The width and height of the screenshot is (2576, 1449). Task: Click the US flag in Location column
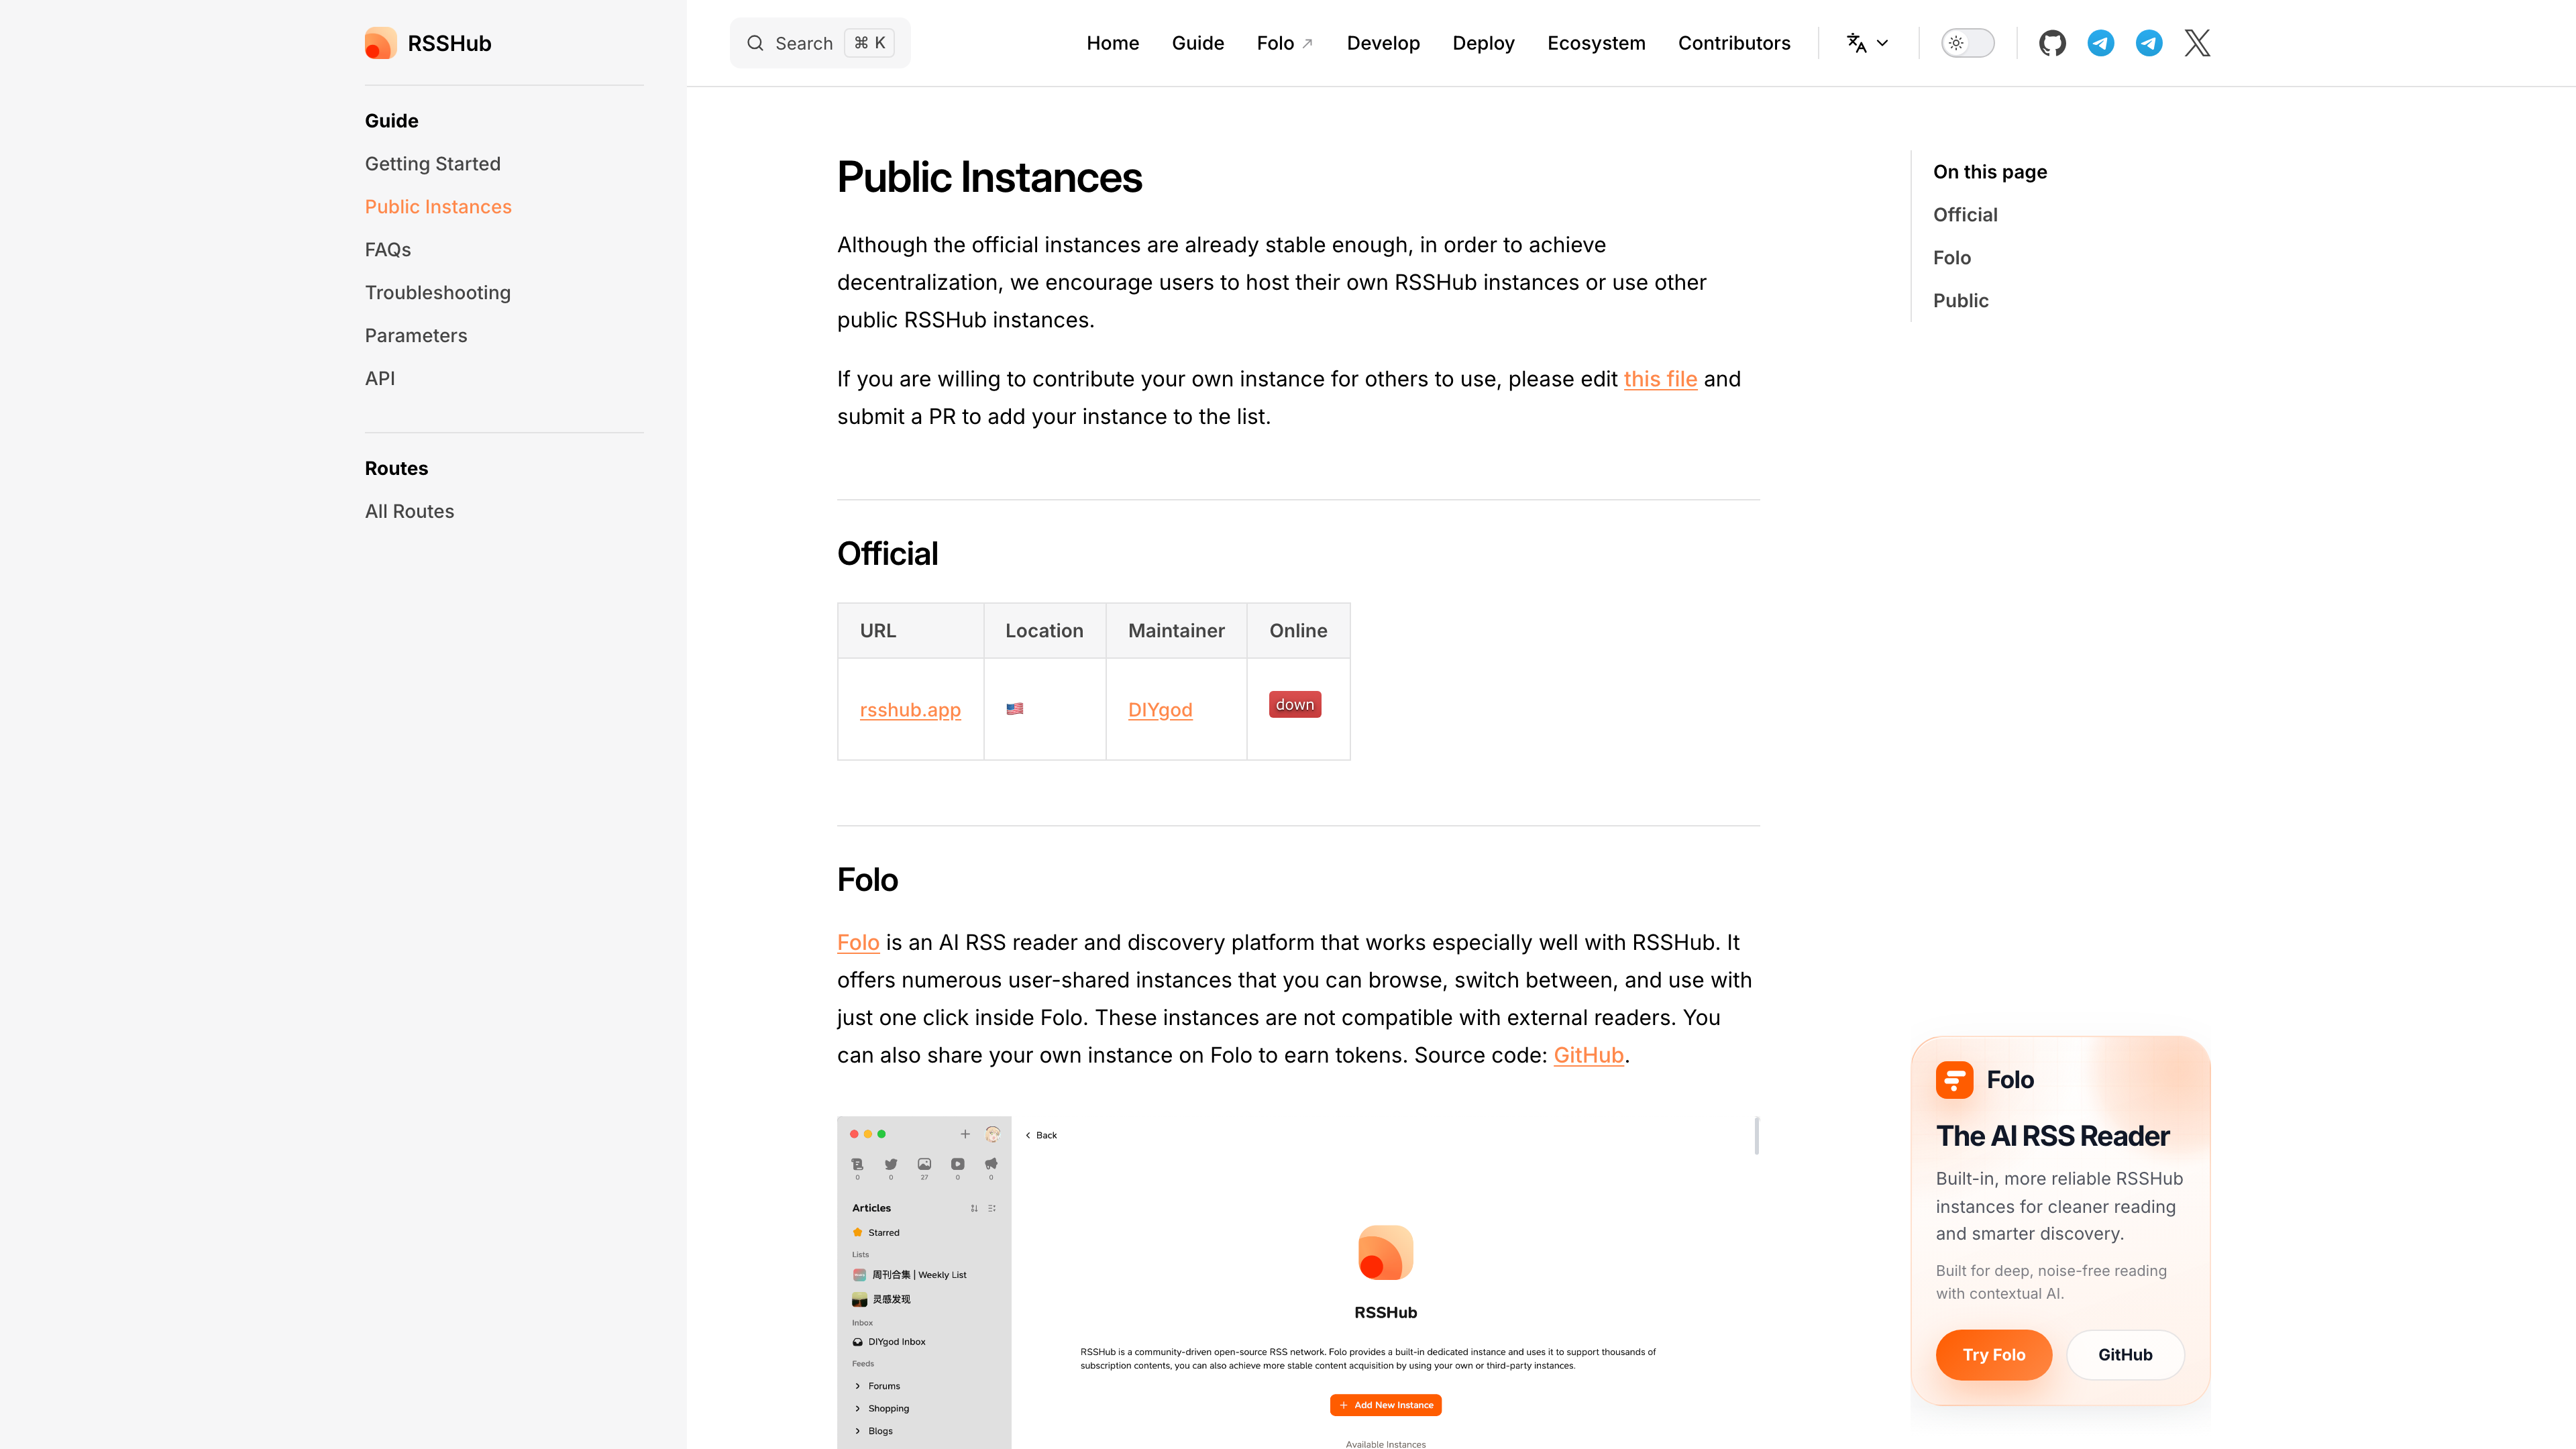tap(1014, 709)
